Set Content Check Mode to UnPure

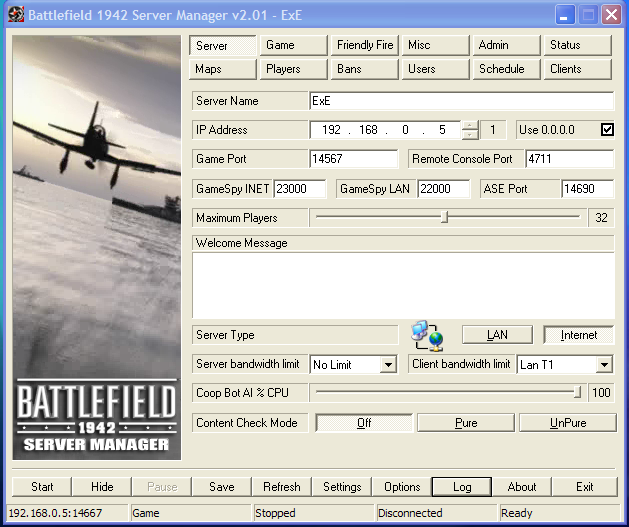(x=568, y=423)
